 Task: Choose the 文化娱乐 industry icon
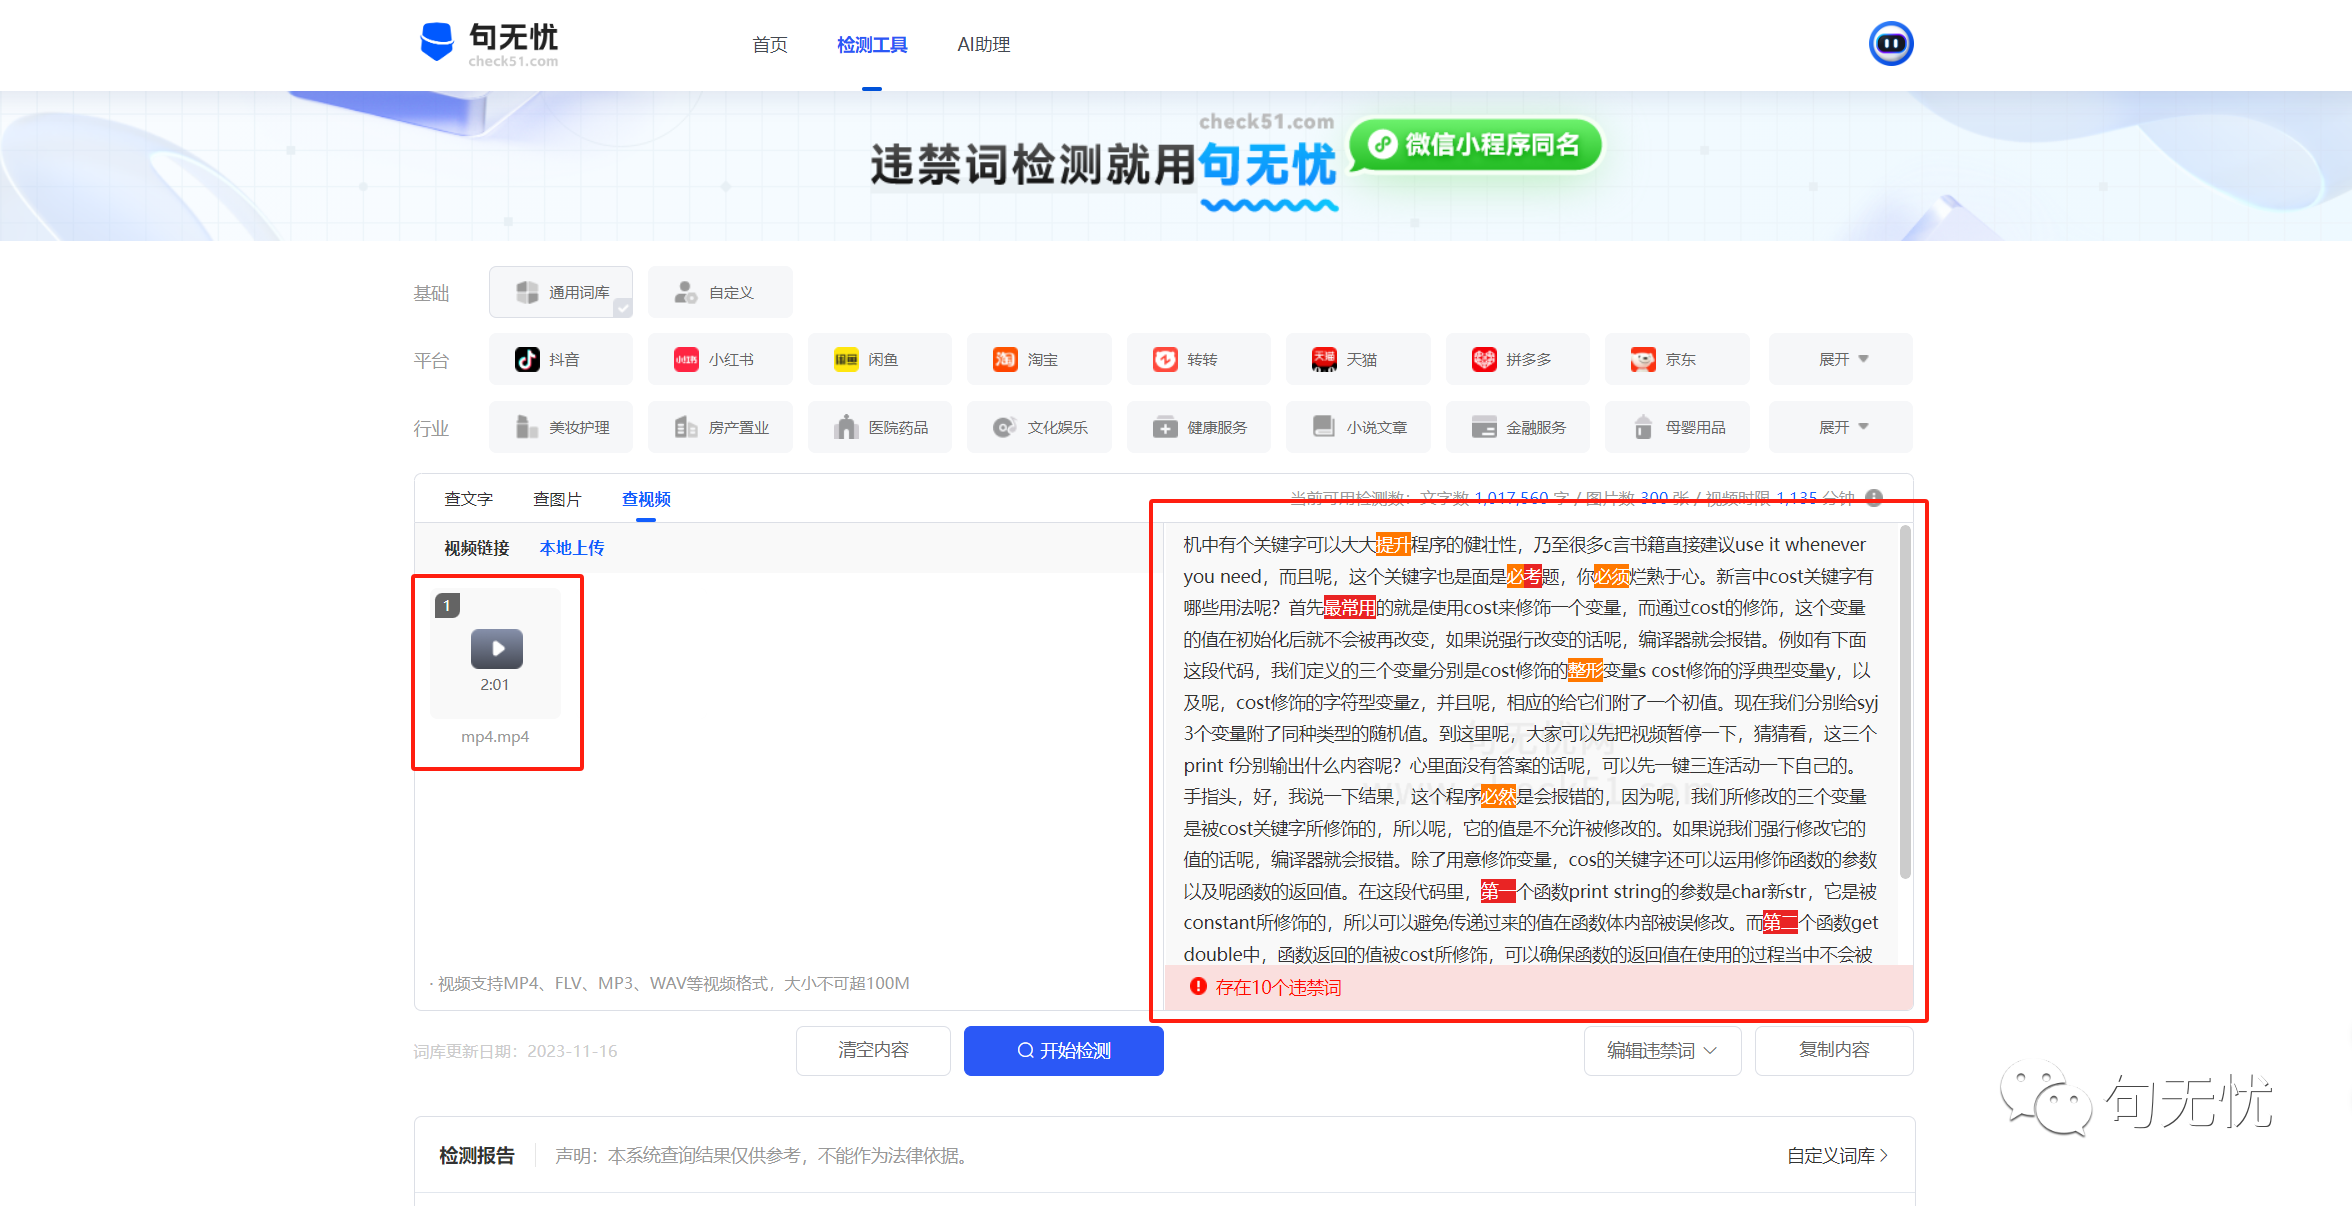click(1005, 427)
